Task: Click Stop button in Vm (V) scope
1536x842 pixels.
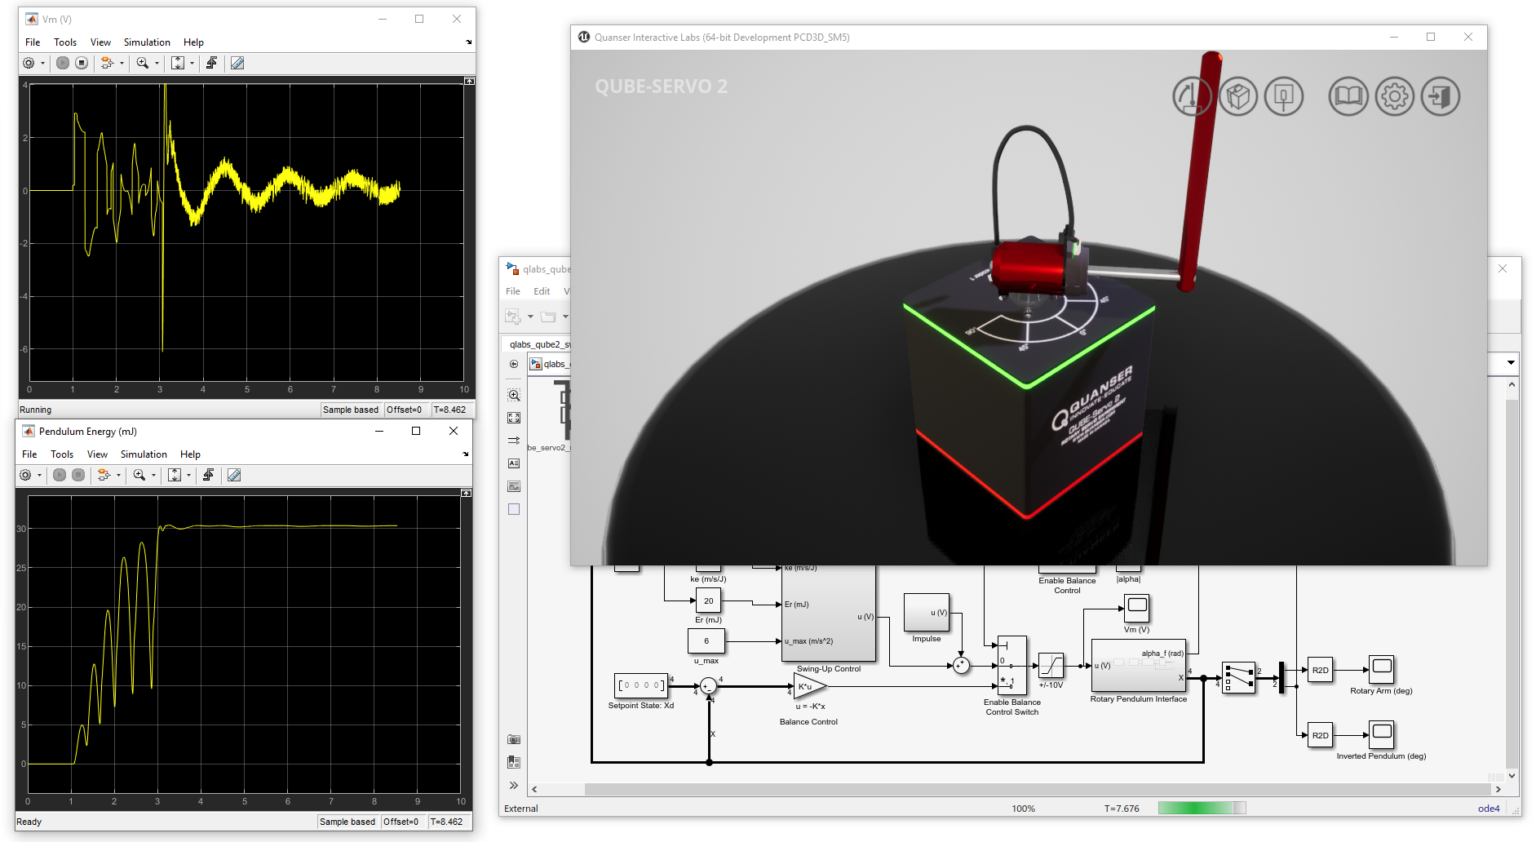Action: pyautogui.click(x=82, y=63)
